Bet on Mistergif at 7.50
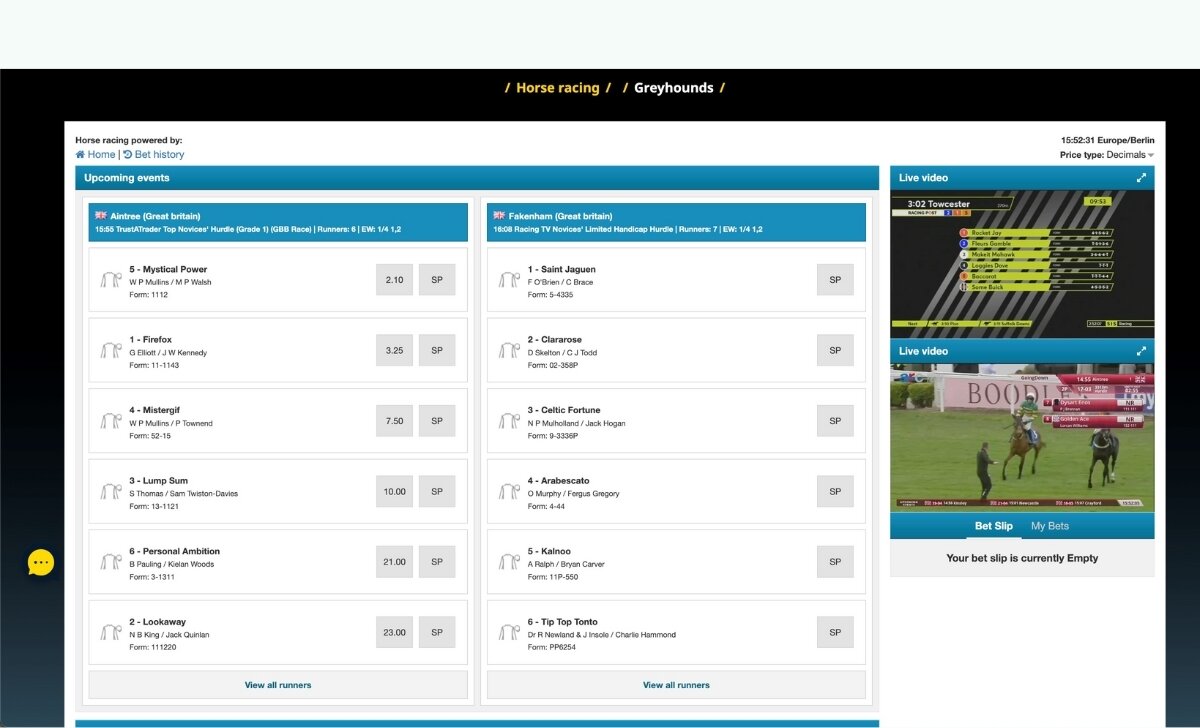This screenshot has width=1200, height=728. (x=395, y=421)
